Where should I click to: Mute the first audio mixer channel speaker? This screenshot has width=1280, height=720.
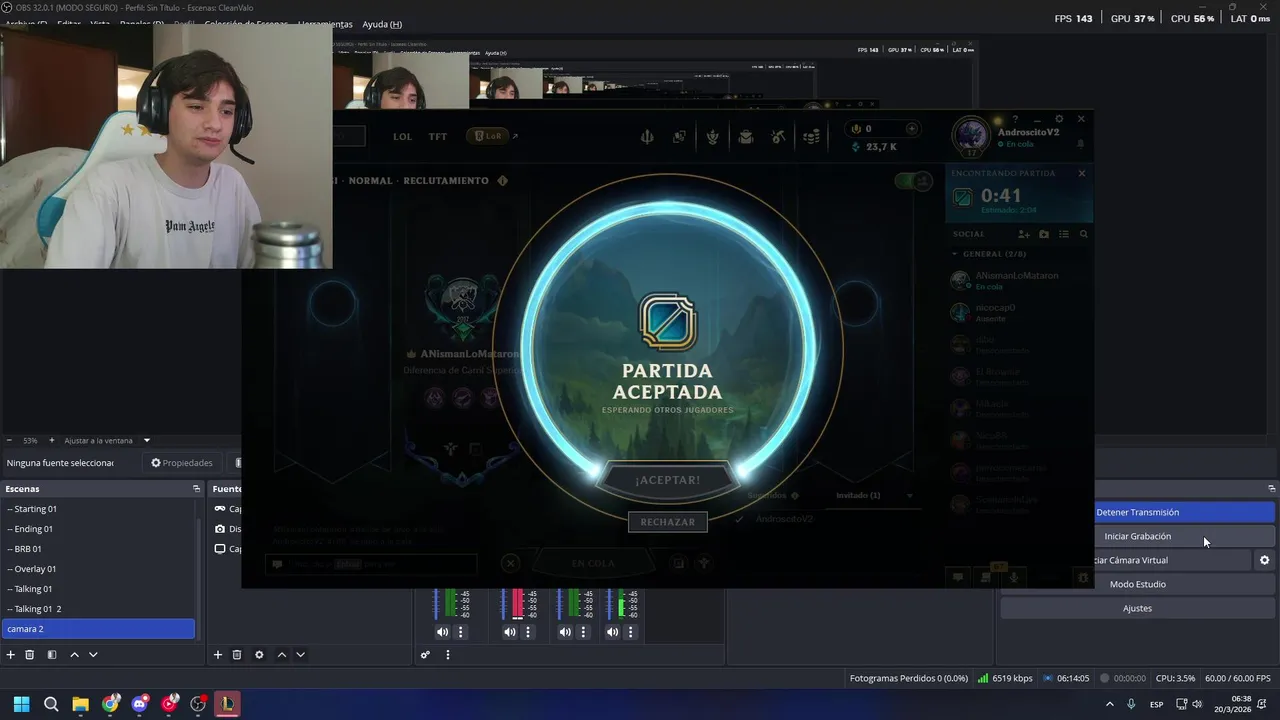[x=442, y=632]
